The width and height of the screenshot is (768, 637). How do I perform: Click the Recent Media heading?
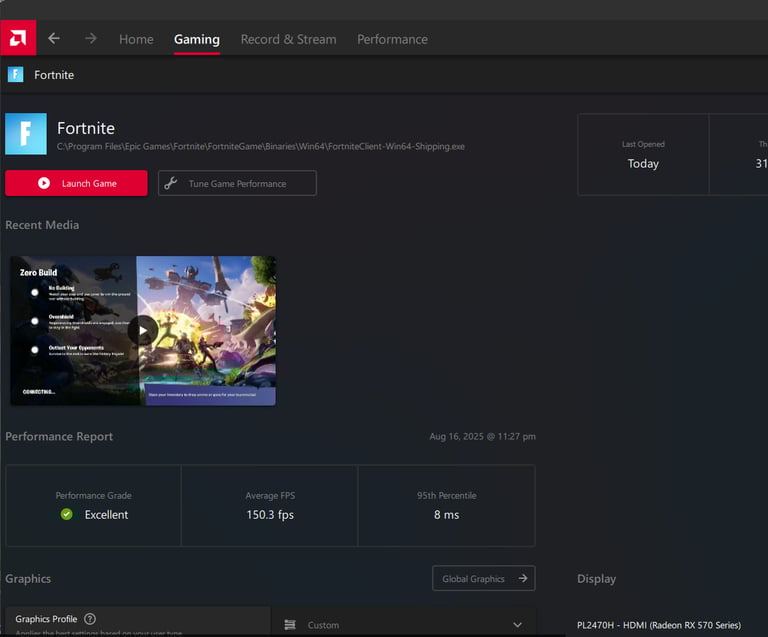point(42,225)
